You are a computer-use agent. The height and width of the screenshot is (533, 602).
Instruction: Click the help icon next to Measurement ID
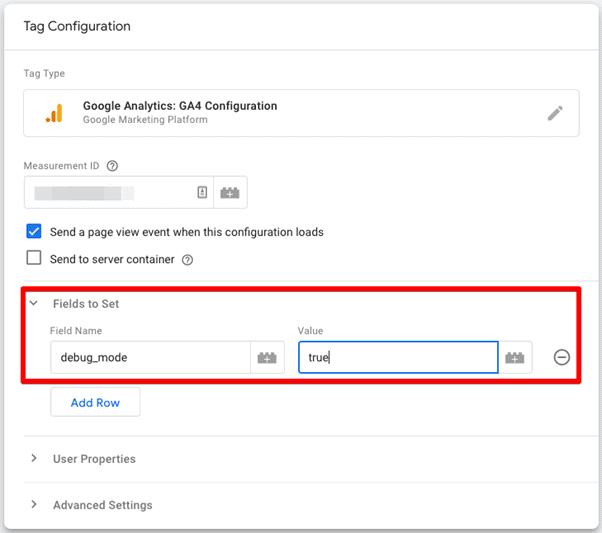112,166
